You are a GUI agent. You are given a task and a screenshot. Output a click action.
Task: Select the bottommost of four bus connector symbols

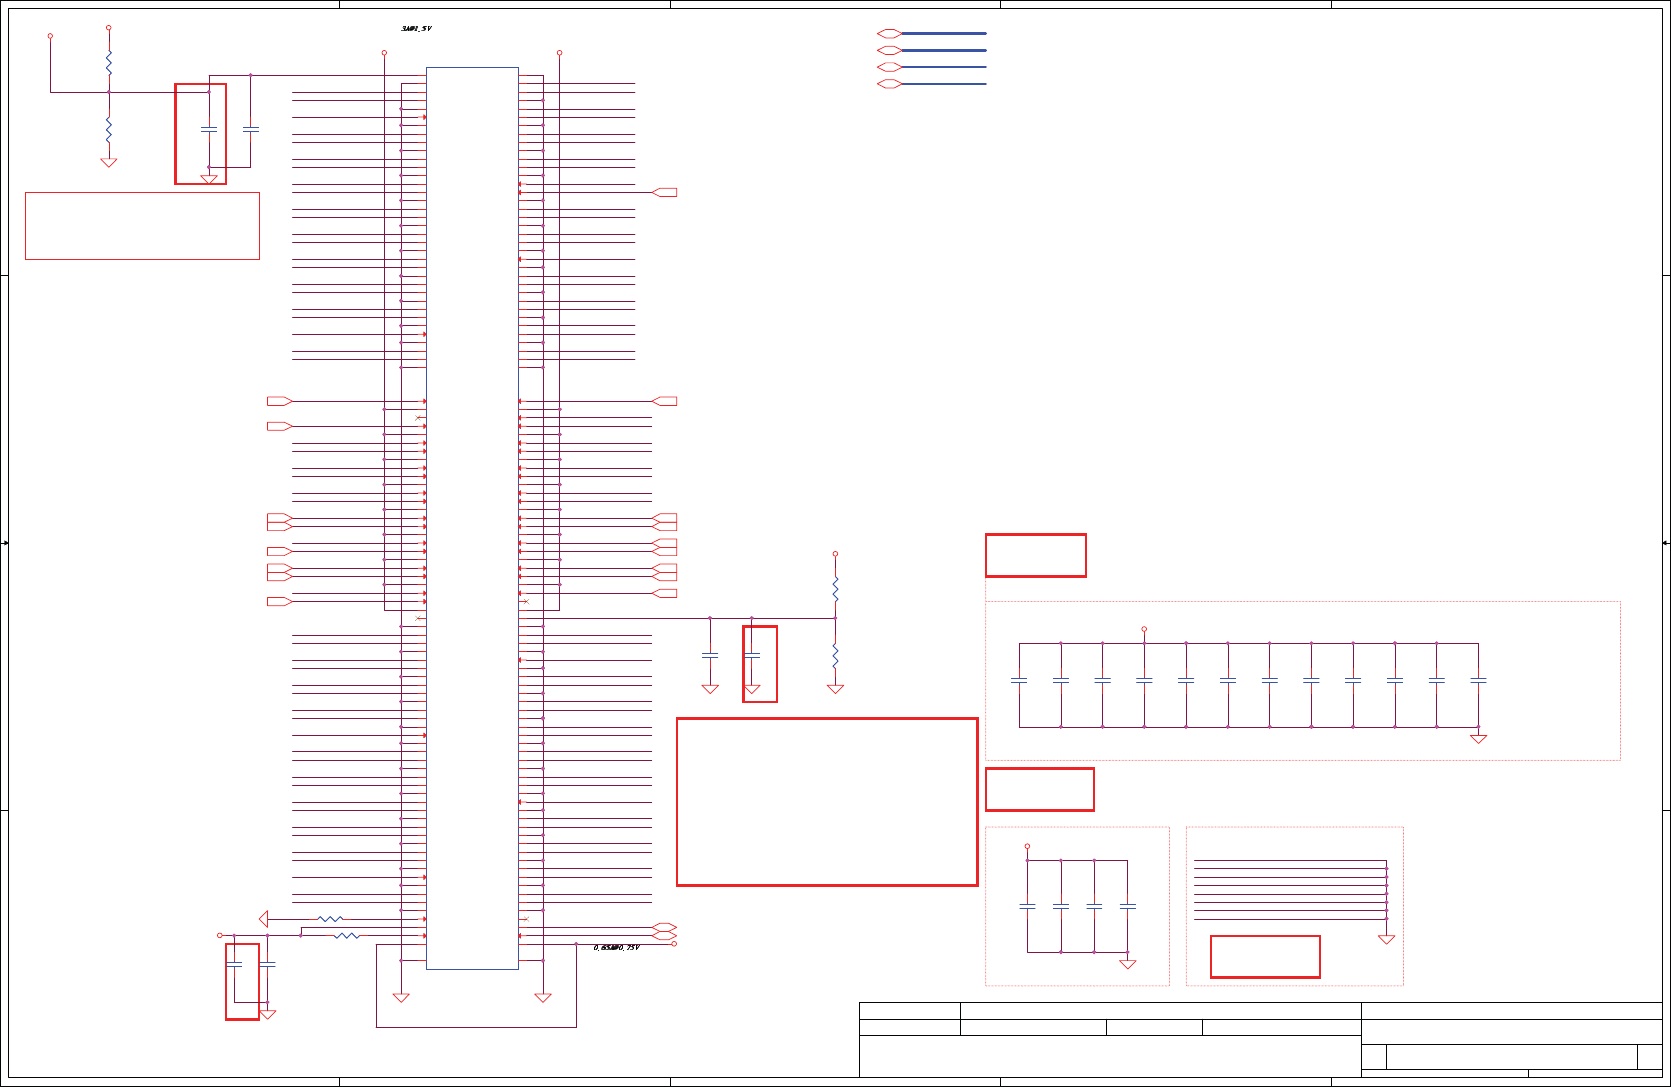click(x=889, y=84)
